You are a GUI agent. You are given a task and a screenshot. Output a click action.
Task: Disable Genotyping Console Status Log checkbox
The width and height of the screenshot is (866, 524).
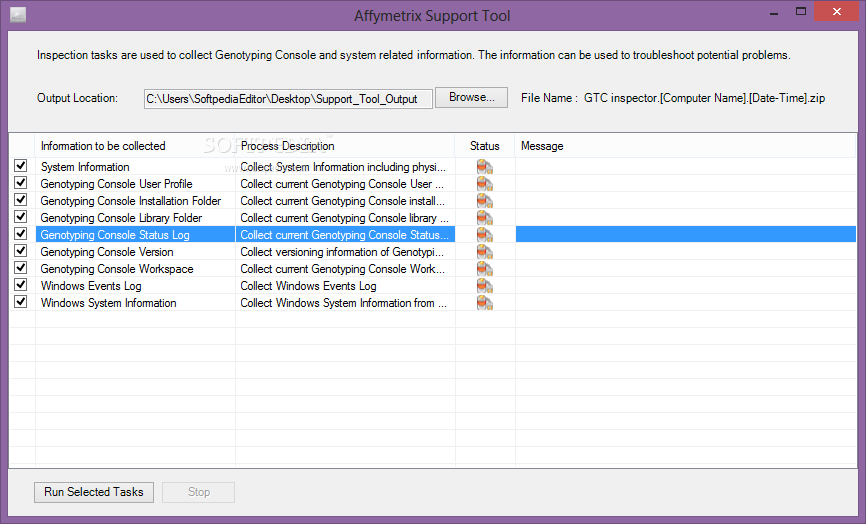21,234
